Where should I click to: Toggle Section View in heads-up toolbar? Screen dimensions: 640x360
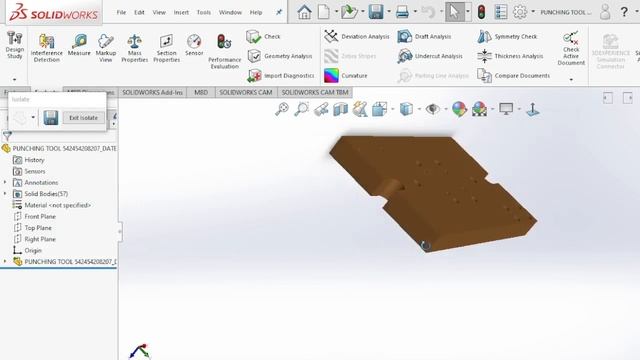340,109
